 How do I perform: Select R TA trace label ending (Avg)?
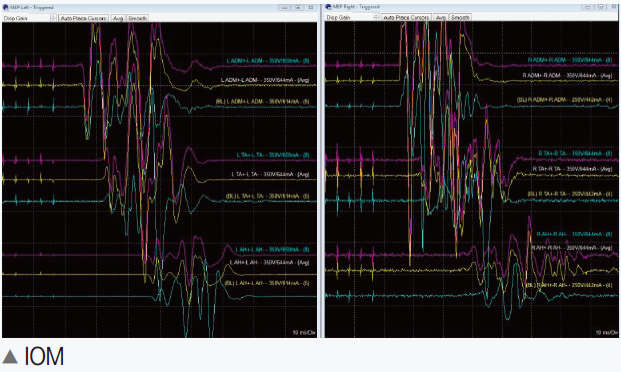tap(572, 169)
